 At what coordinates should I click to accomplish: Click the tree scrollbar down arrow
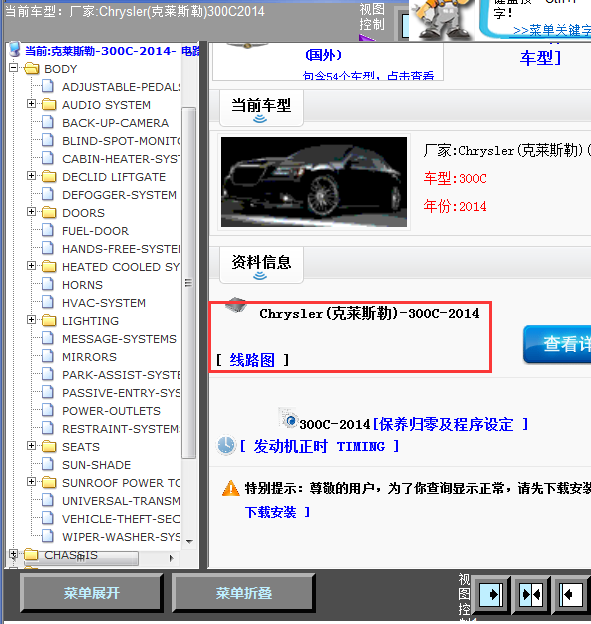tap(189, 542)
